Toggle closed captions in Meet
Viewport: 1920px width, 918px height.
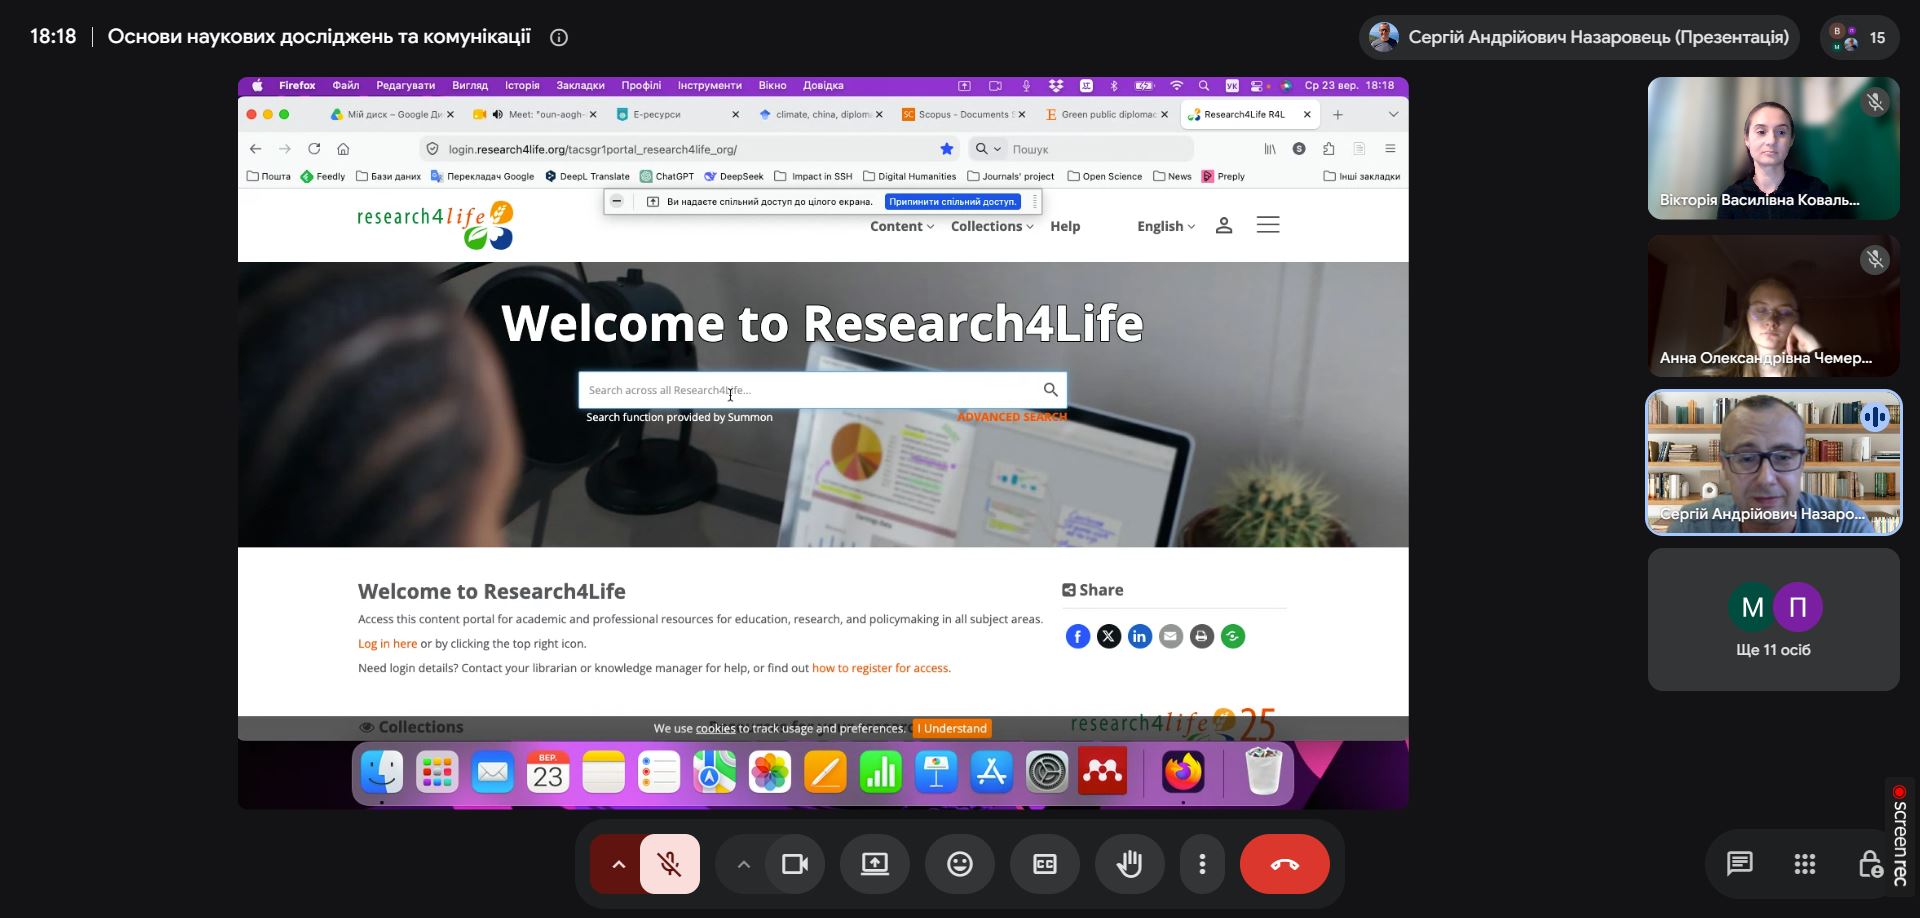pyautogui.click(x=1045, y=864)
